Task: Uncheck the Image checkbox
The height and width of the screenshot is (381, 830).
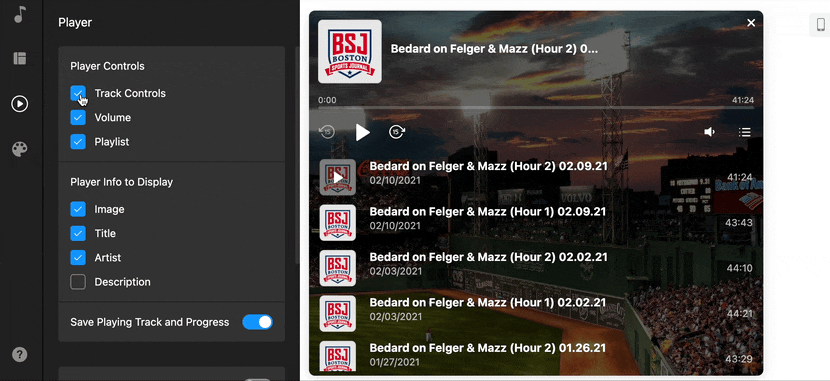Action: 78,209
